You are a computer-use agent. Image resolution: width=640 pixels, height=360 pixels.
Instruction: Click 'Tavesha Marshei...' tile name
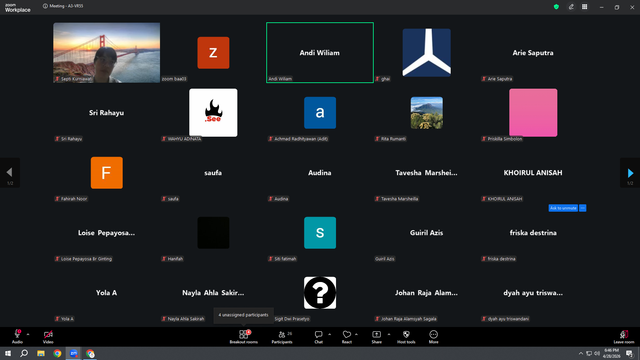[x=426, y=173]
